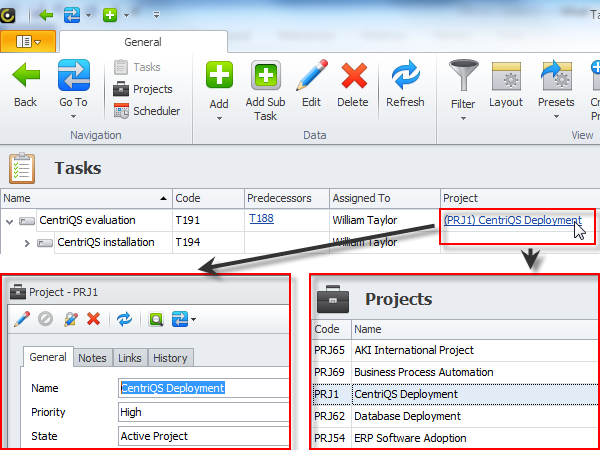This screenshot has height=450, width=600.
Task: Click the refresh icon in Project PRJ1 toolbar
Action: [x=124, y=319]
